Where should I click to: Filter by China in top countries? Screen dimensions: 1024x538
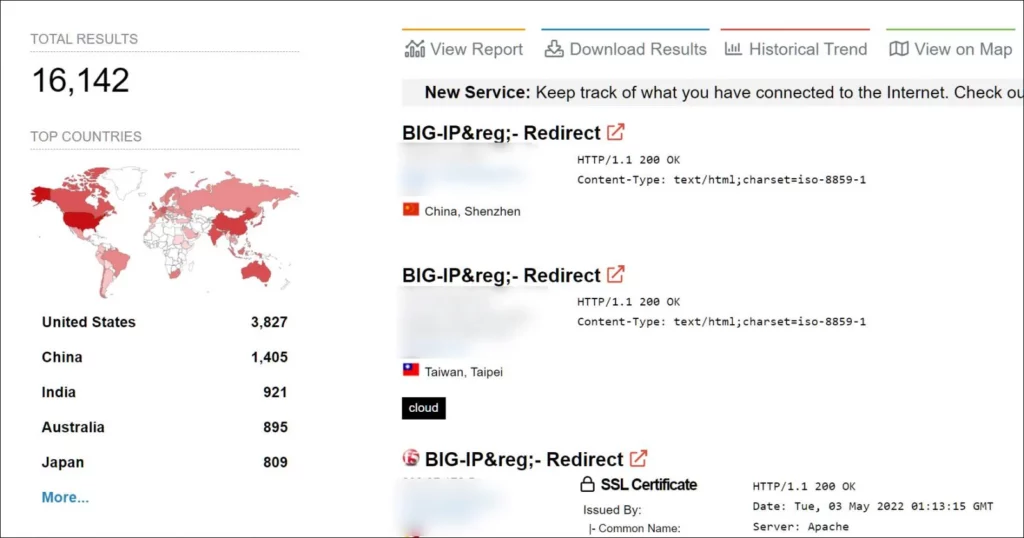tap(62, 357)
